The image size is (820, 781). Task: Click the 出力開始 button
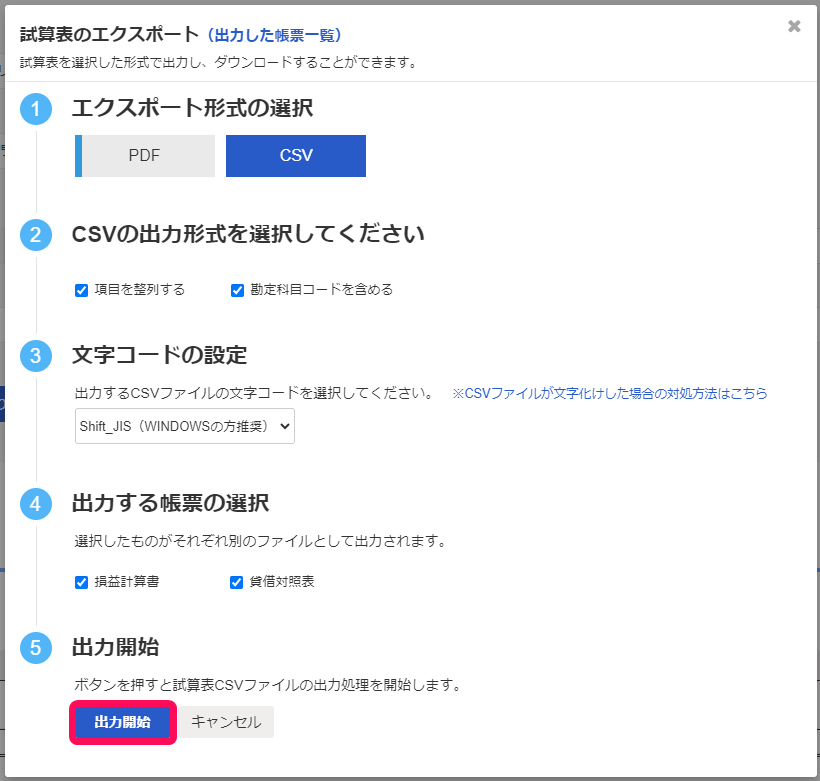(x=123, y=722)
